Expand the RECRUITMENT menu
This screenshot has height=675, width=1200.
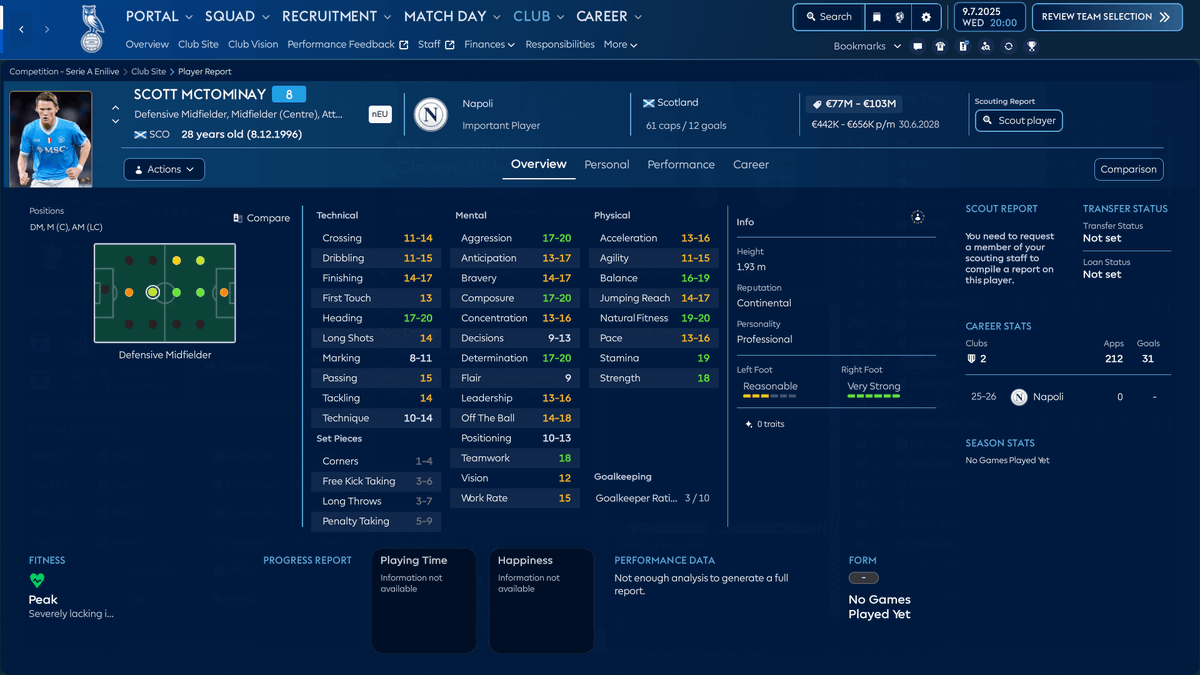pos(337,16)
